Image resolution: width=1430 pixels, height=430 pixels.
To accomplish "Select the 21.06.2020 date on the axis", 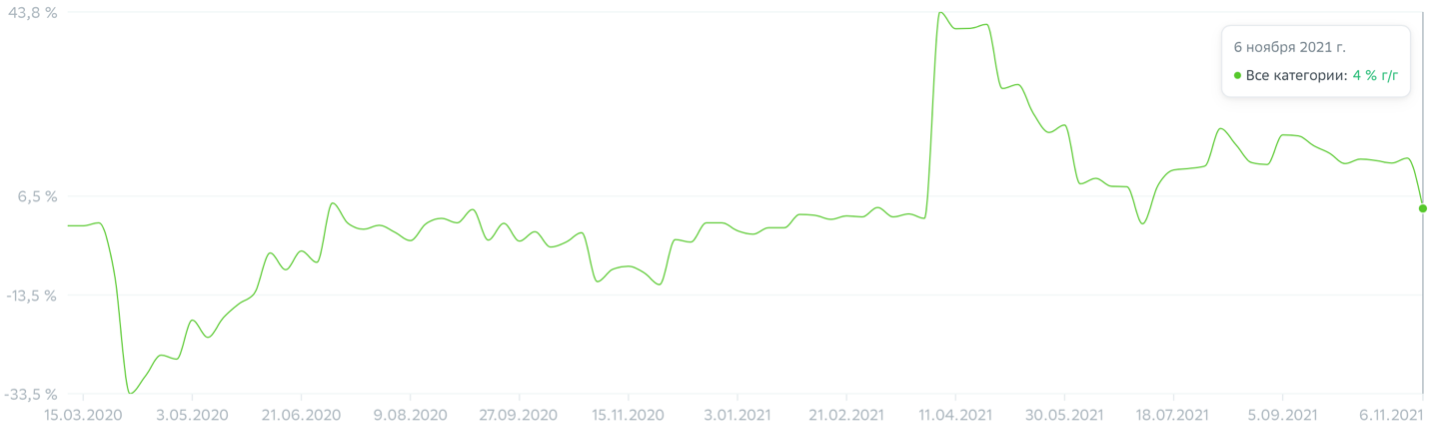I will [x=303, y=414].
